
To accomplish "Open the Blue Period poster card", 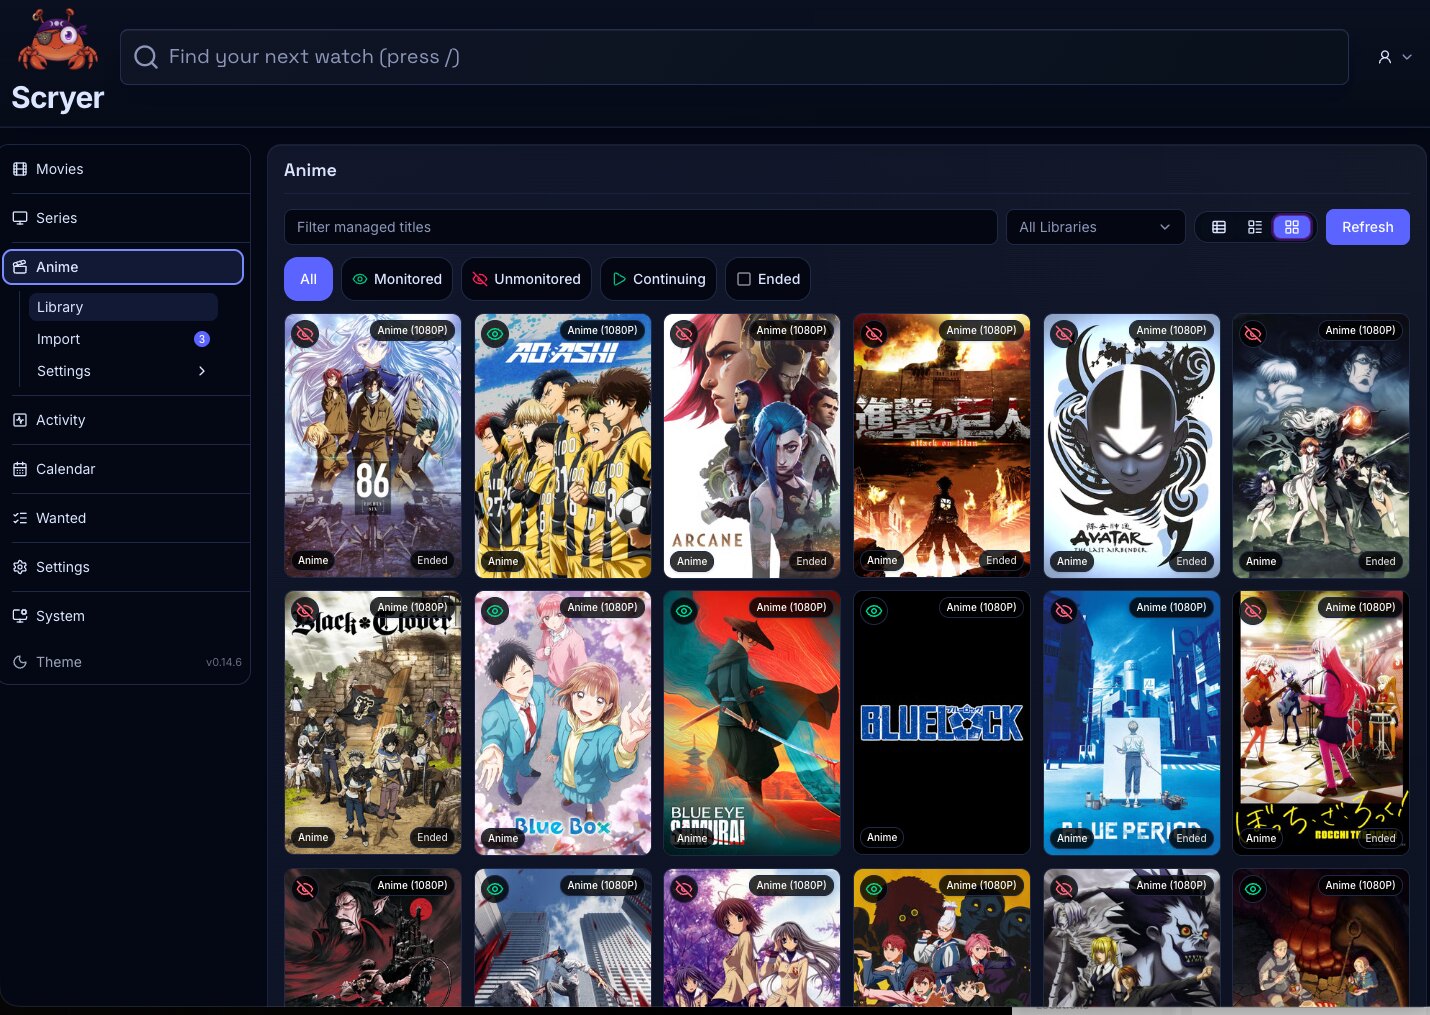I will pyautogui.click(x=1132, y=723).
